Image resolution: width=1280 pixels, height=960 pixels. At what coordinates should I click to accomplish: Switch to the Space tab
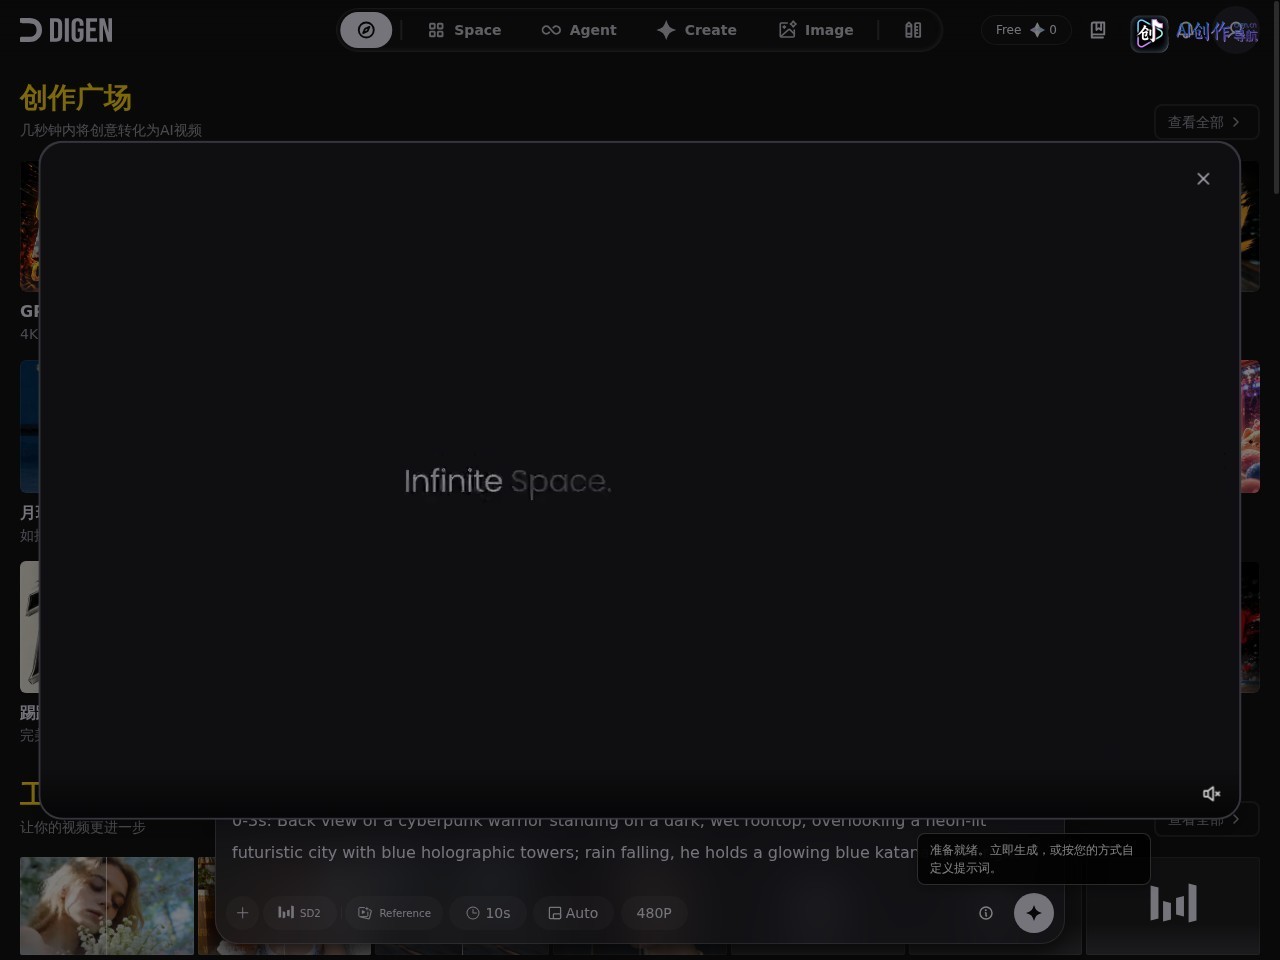(465, 30)
